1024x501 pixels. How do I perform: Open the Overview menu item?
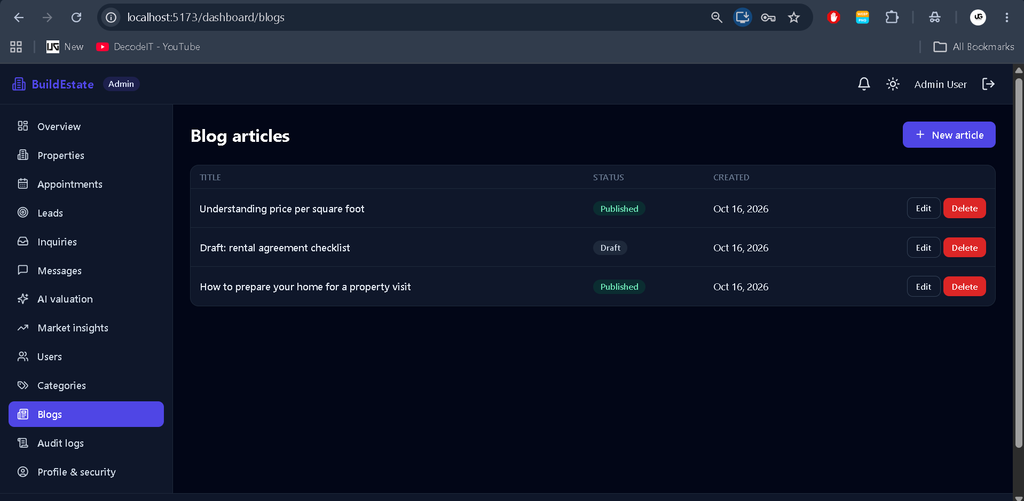[x=86, y=126]
